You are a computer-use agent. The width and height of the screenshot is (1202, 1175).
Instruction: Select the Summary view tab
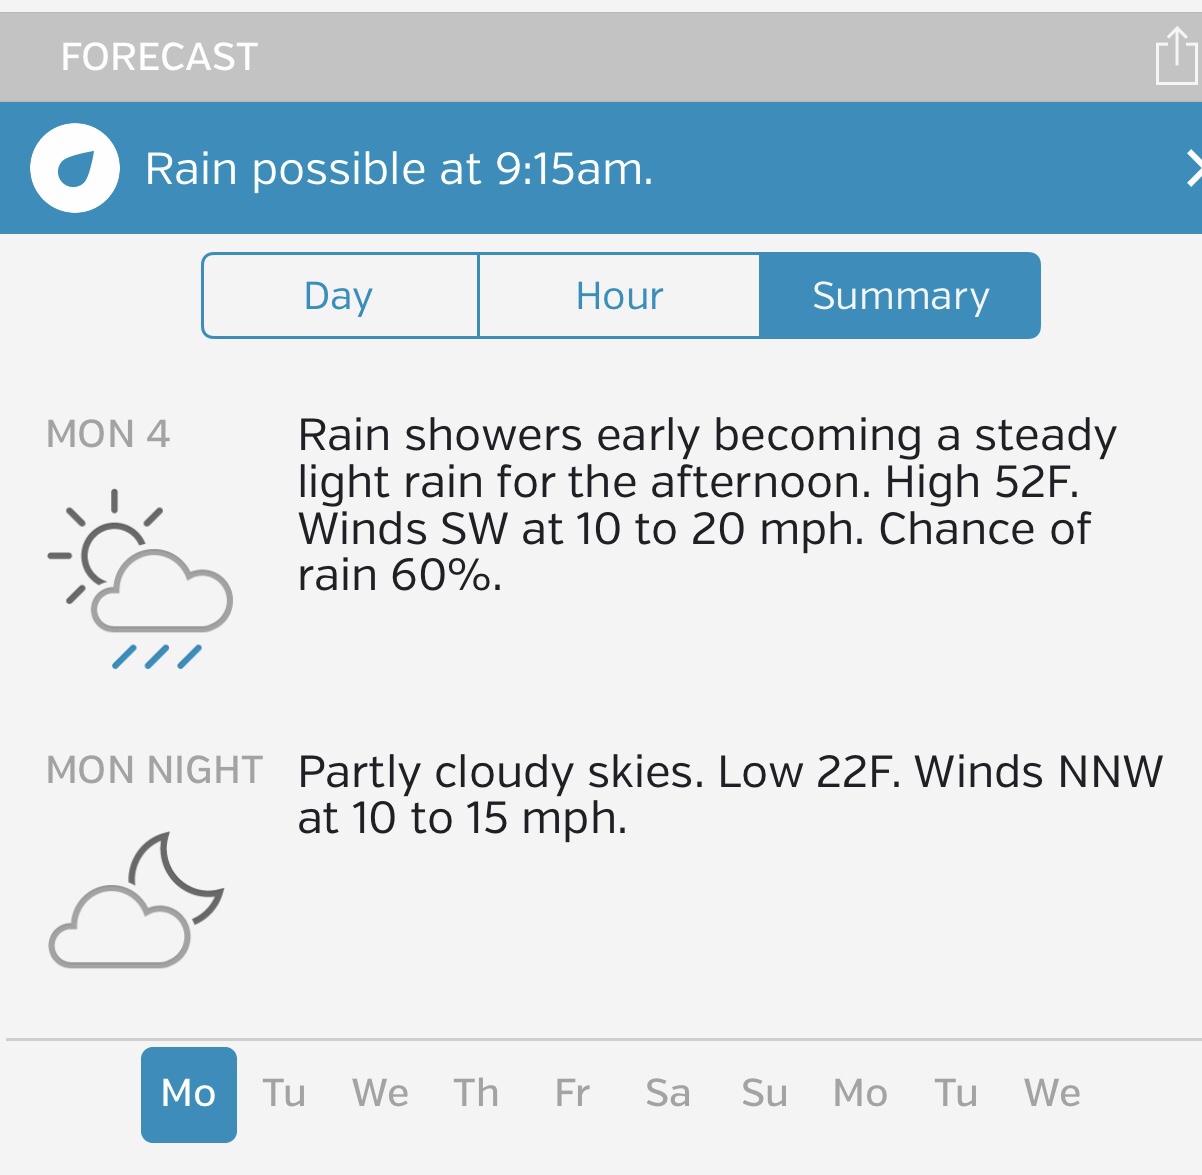pos(900,296)
